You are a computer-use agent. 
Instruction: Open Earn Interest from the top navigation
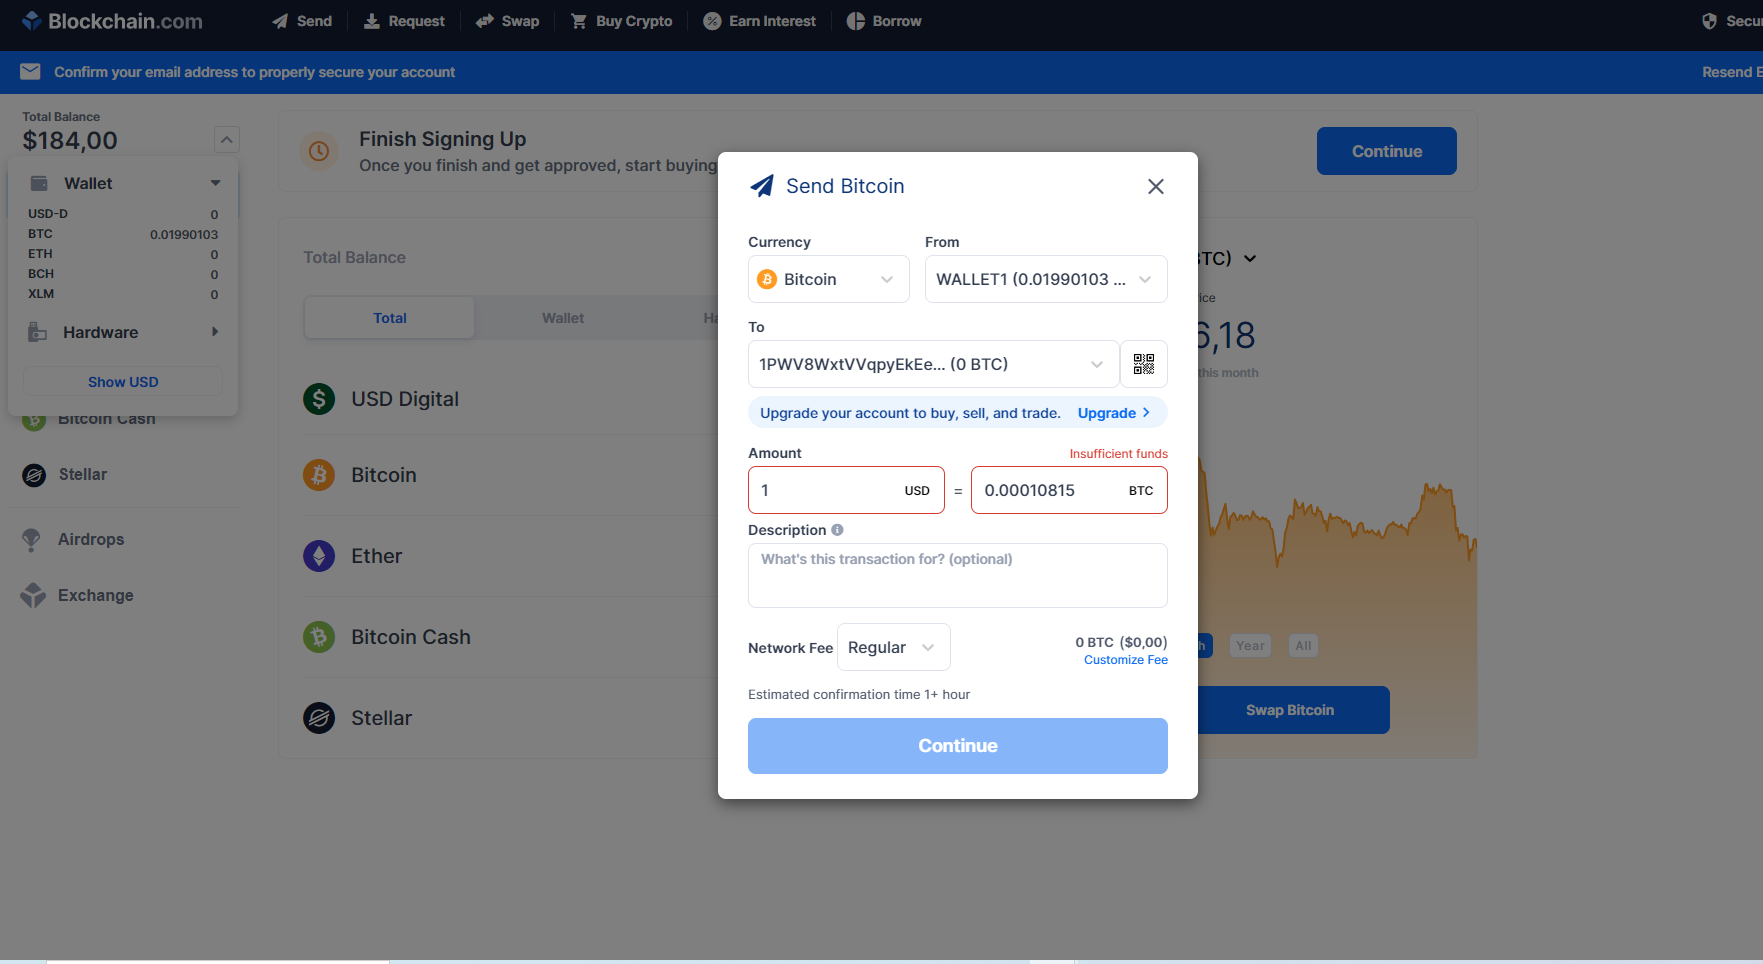(759, 21)
